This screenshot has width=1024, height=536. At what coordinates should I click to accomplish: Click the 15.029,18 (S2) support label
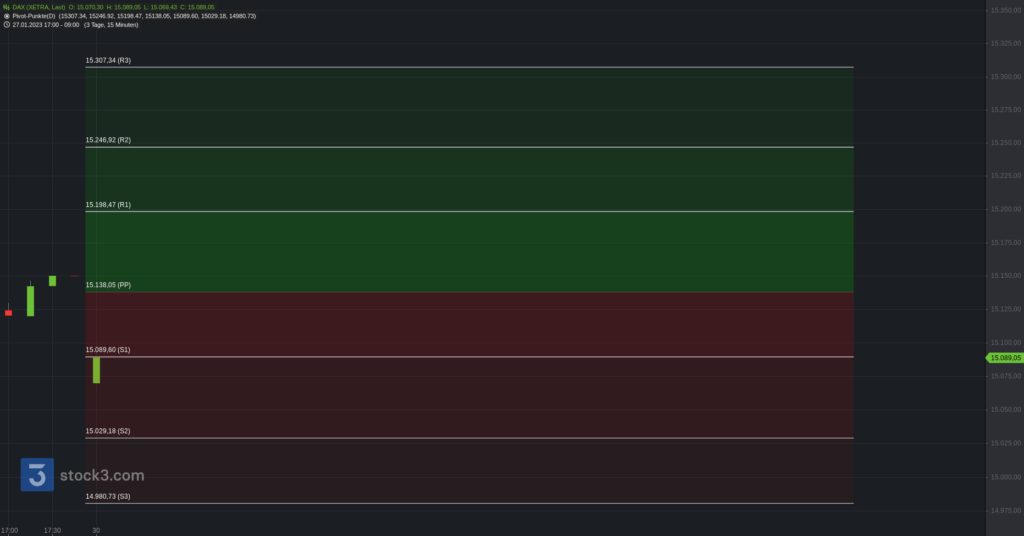[108, 431]
